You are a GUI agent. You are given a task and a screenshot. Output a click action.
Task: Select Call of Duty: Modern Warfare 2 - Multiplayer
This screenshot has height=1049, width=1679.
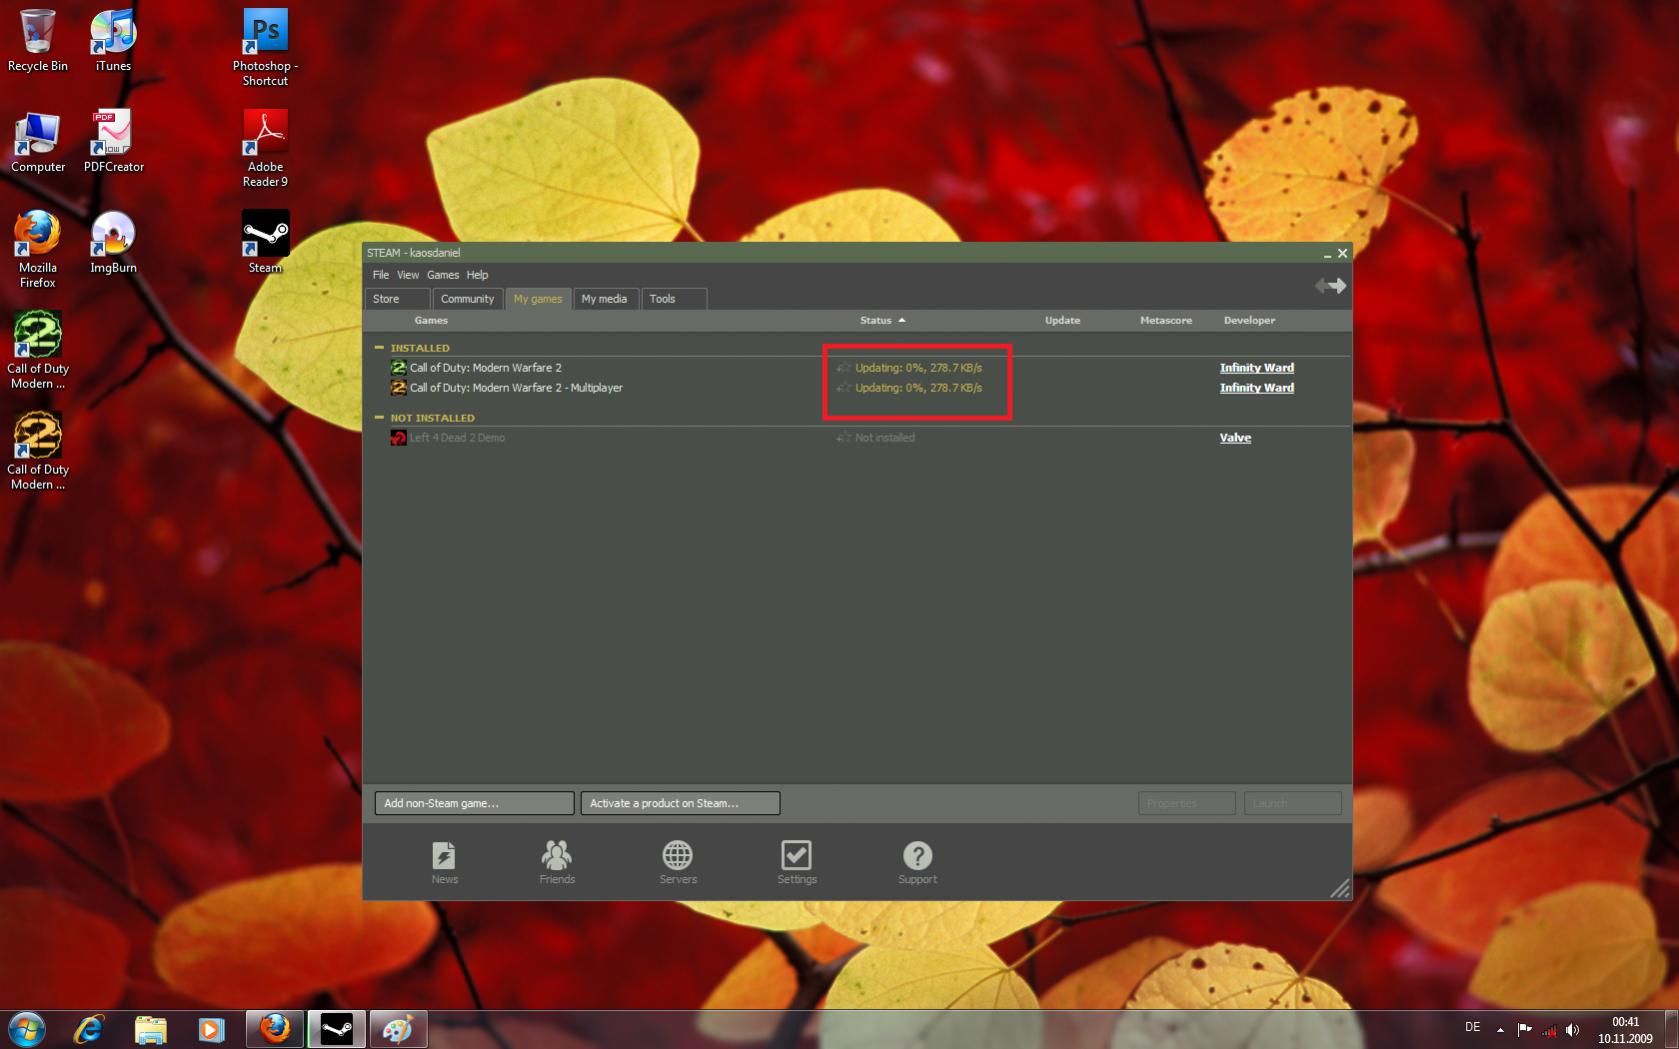(x=858, y=388)
